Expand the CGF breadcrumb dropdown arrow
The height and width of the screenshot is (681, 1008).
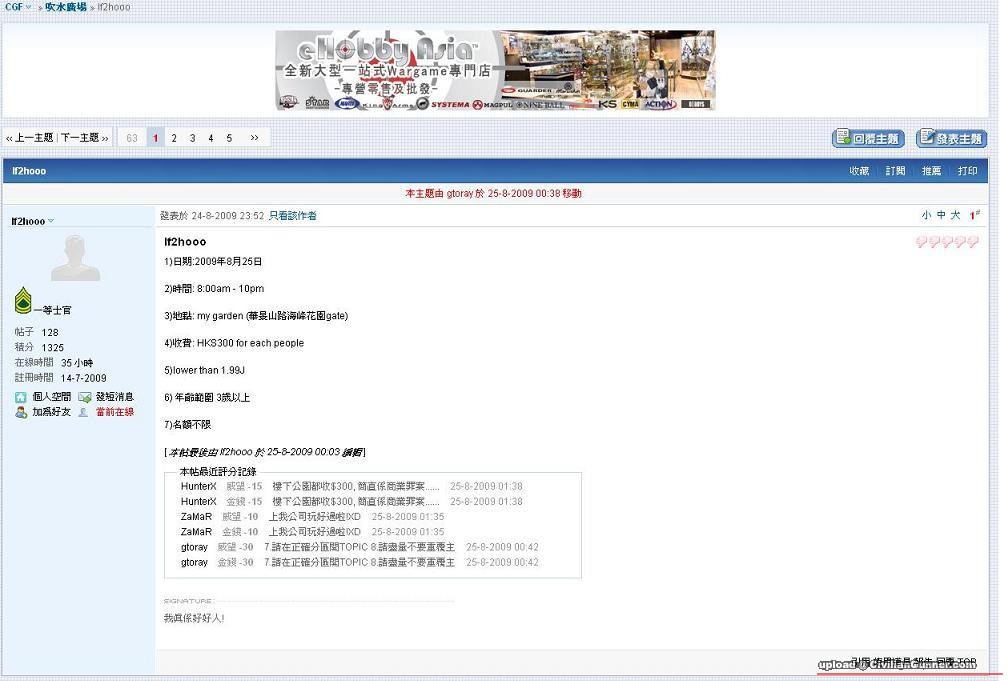(29, 7)
